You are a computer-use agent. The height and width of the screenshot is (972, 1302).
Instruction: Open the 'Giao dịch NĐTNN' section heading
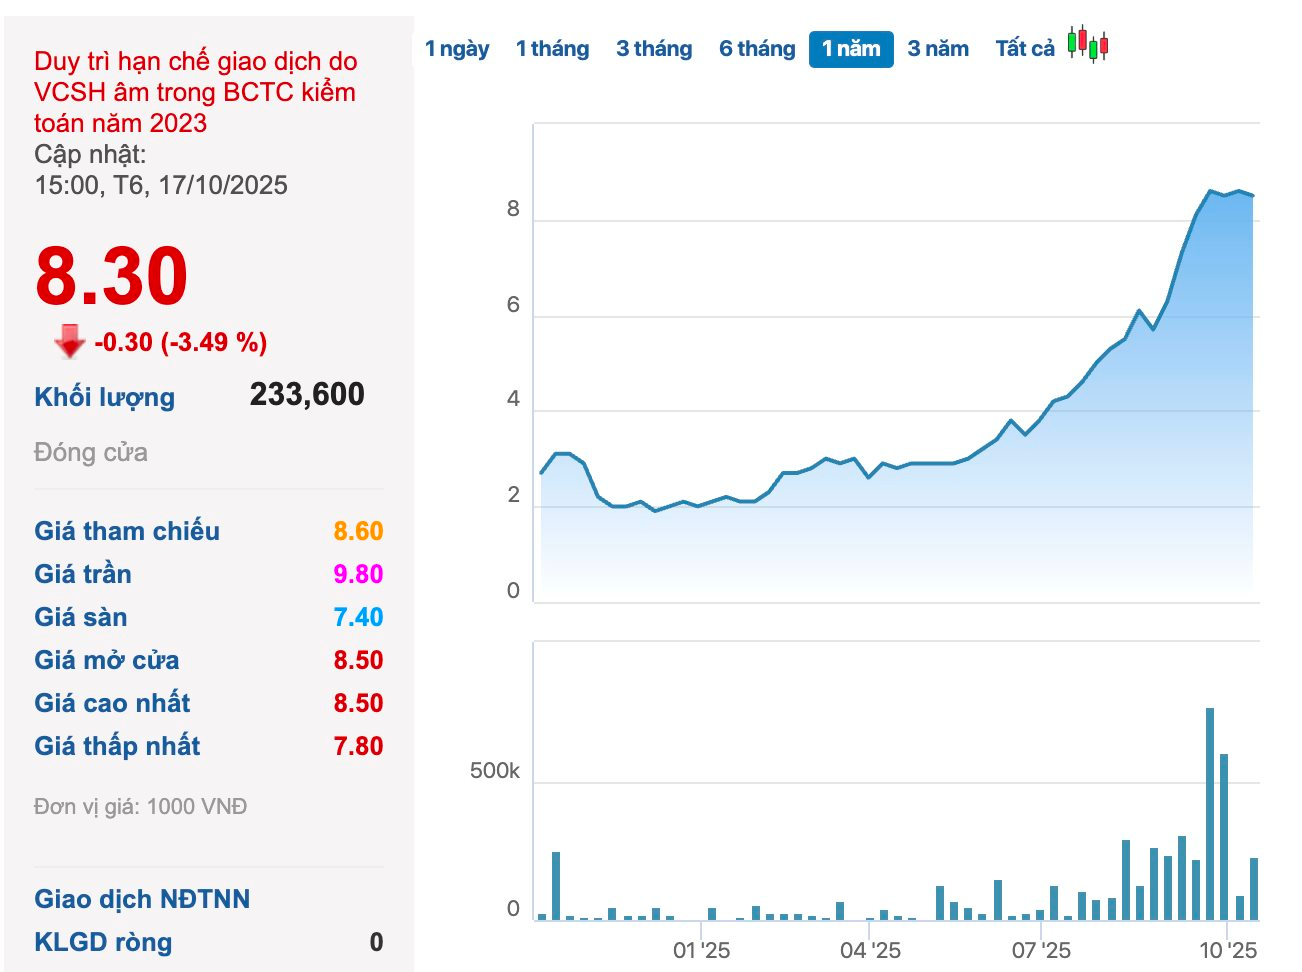click(x=142, y=899)
